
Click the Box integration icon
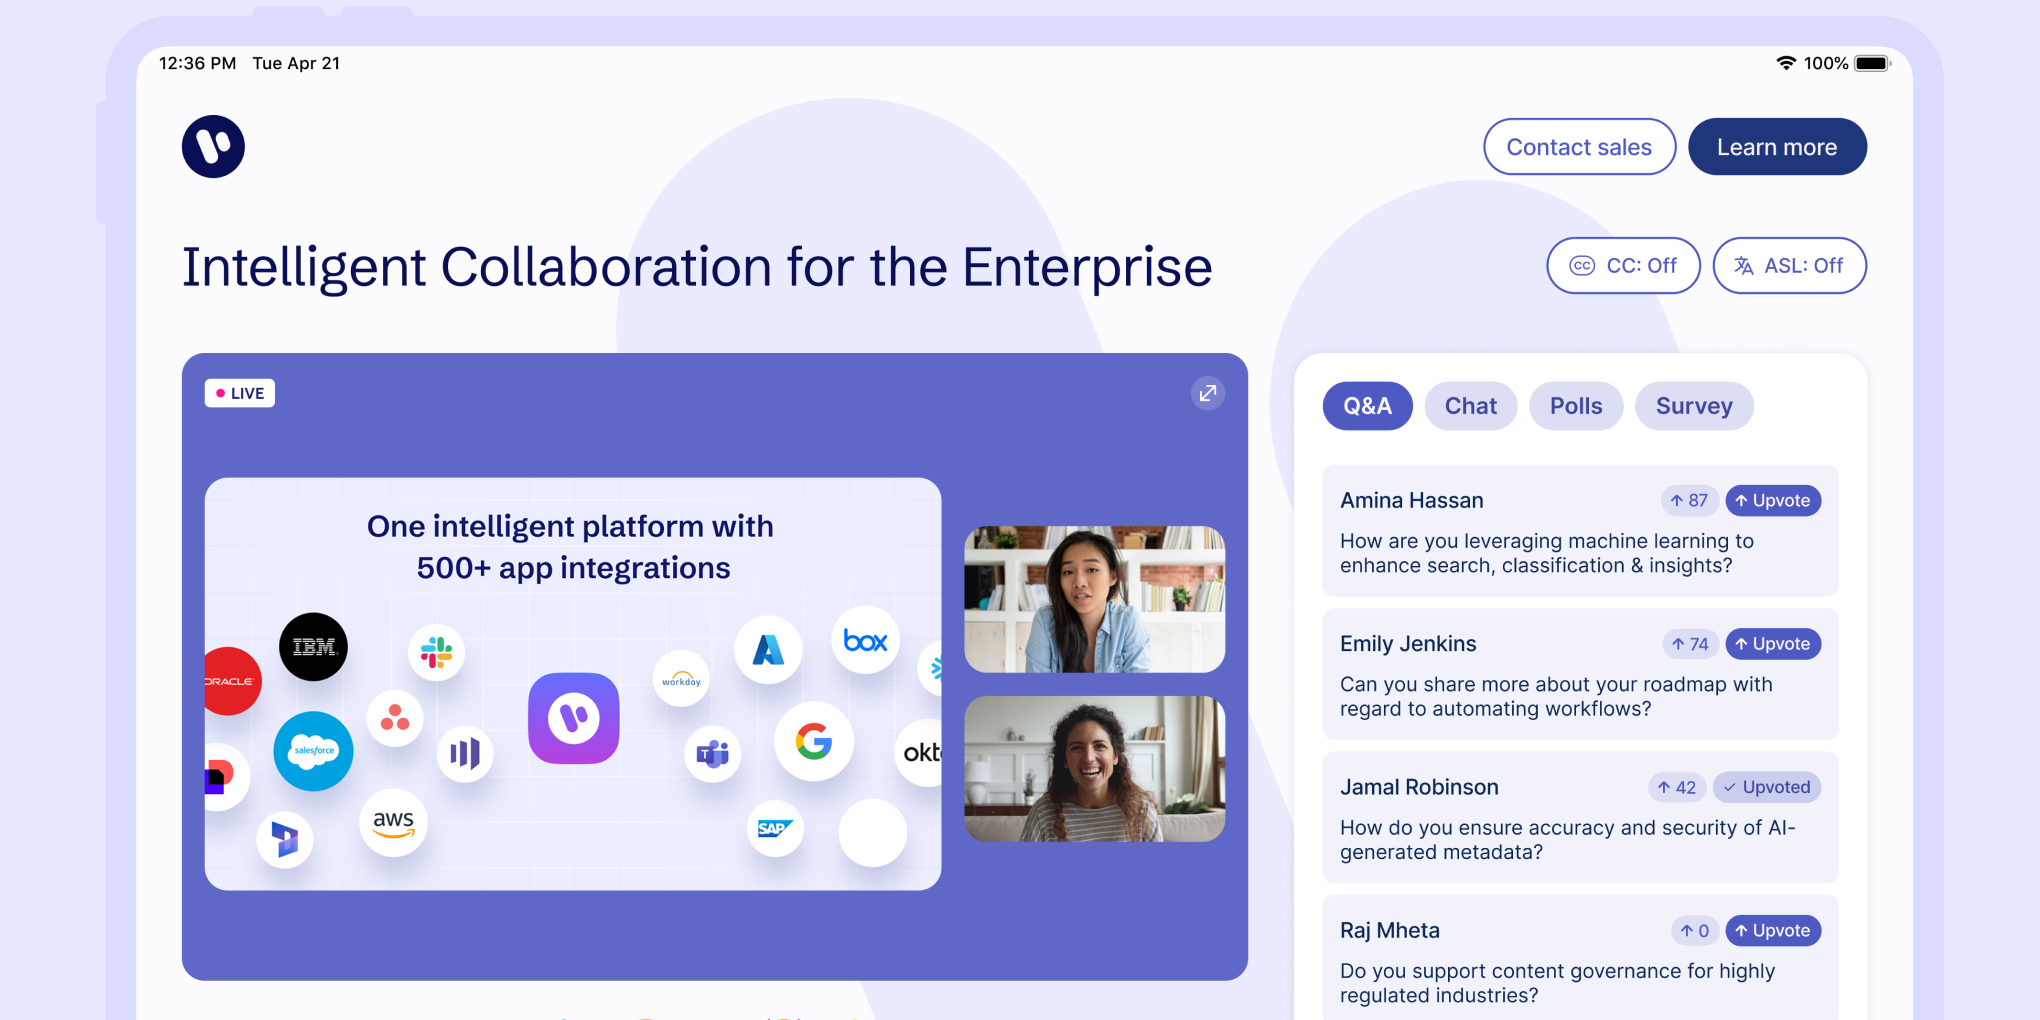(865, 641)
